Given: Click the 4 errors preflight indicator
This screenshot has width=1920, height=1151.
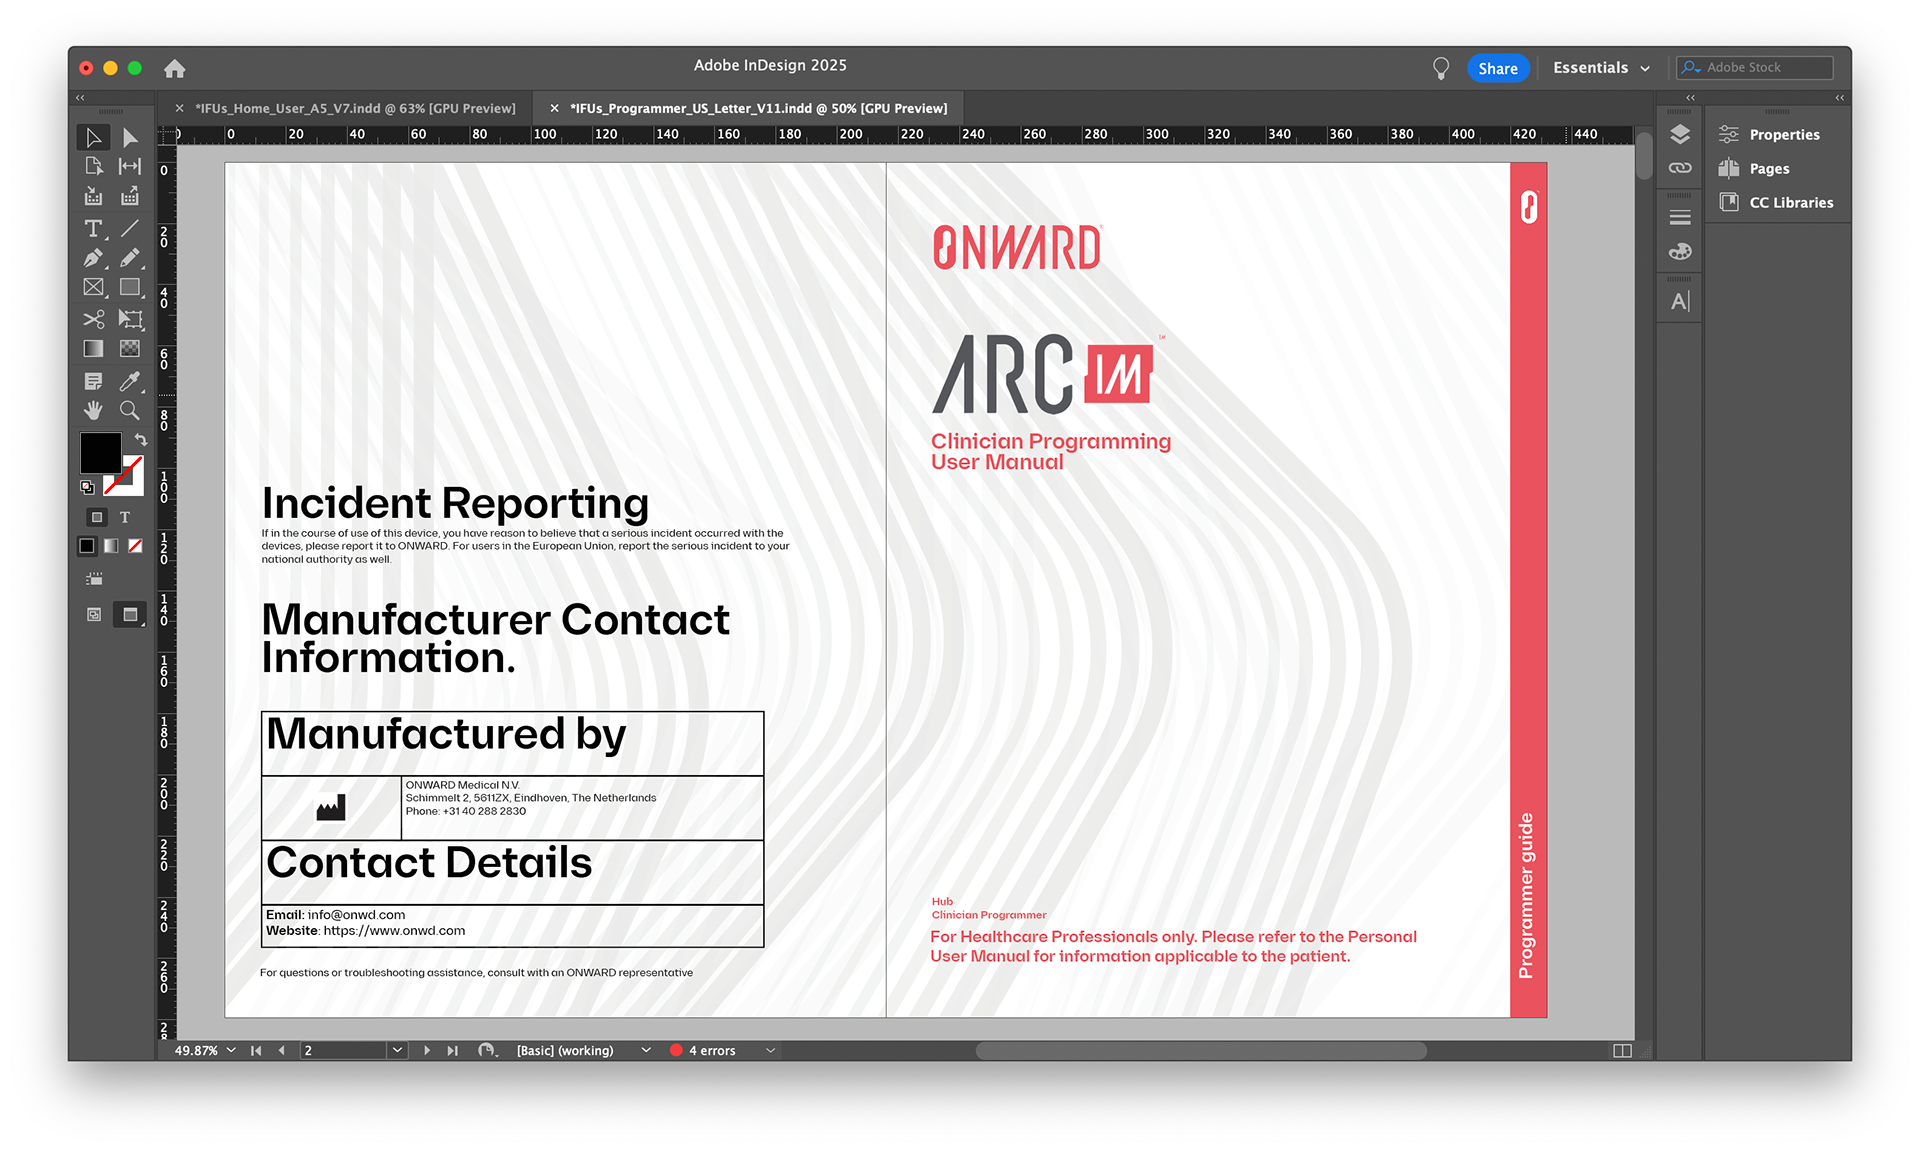Looking at the screenshot, I should (x=702, y=1050).
